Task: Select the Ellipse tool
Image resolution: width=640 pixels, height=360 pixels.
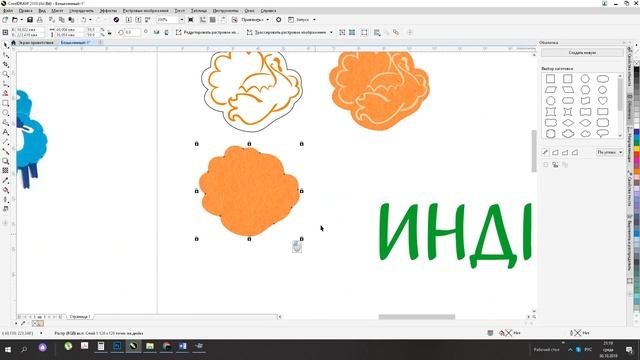Action: 5,113
